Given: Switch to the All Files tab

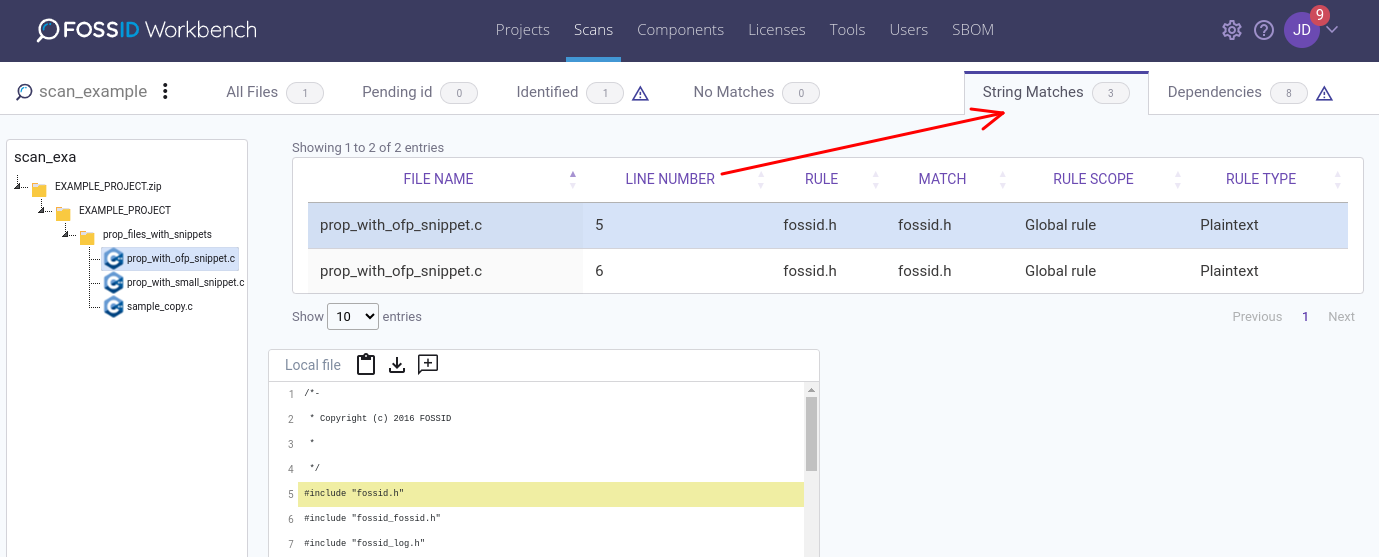Looking at the screenshot, I should tap(274, 92).
